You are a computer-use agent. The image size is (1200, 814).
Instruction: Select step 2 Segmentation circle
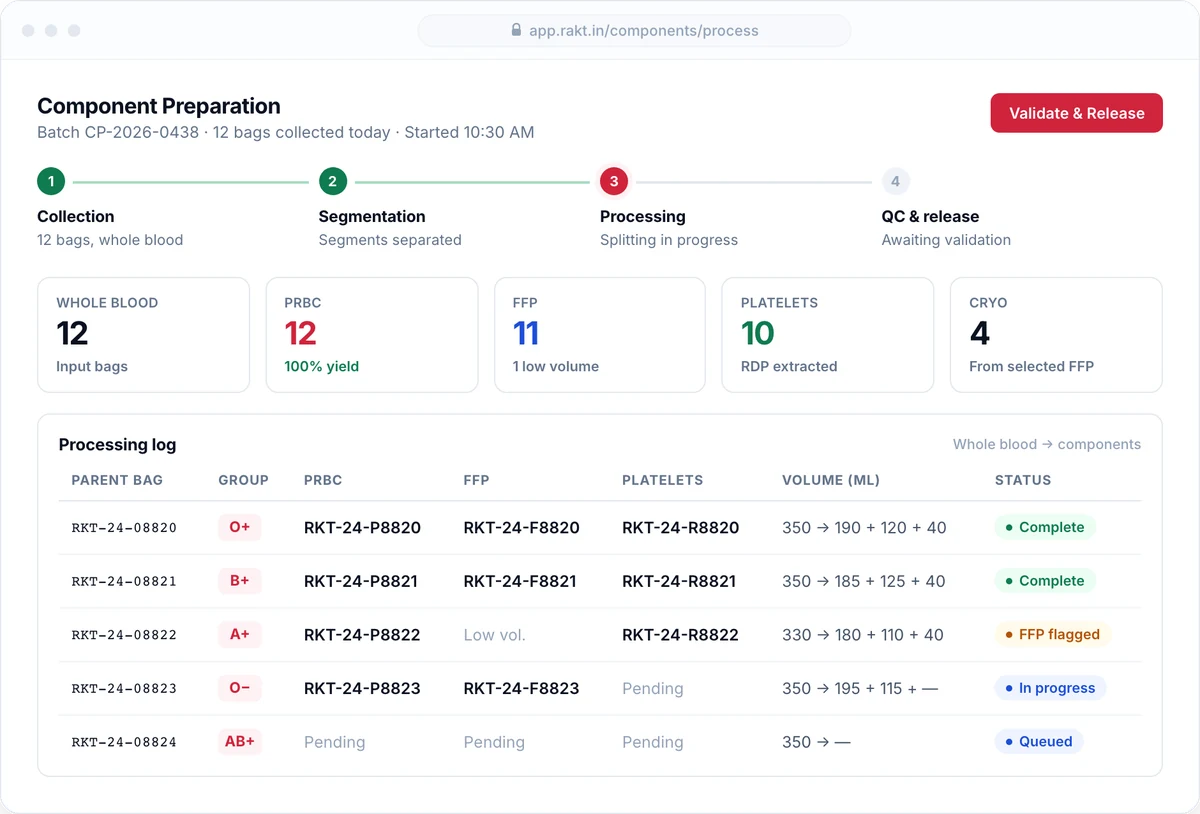point(333,181)
